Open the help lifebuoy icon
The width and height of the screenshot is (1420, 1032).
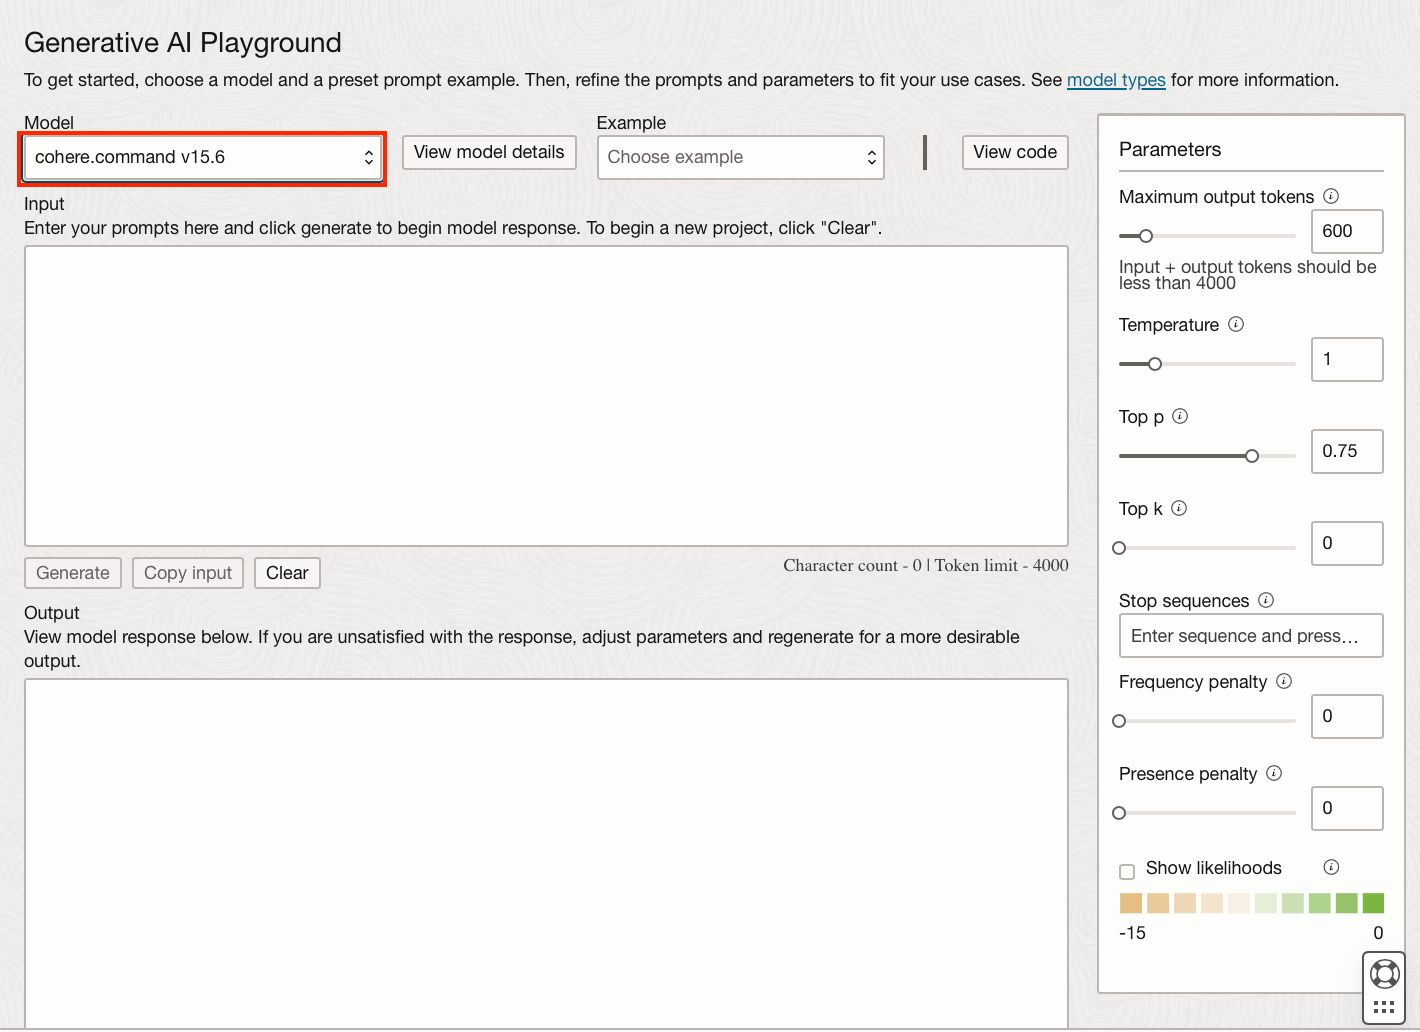tap(1384, 973)
